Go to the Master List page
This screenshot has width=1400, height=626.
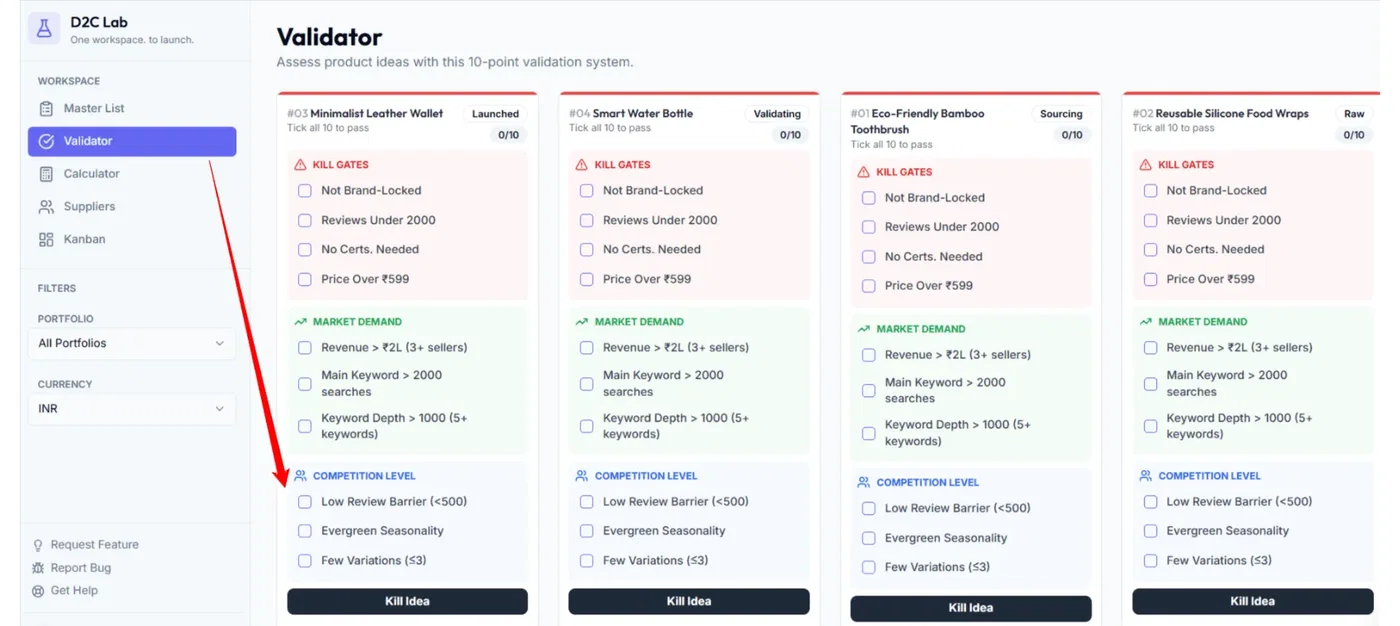[x=94, y=108]
